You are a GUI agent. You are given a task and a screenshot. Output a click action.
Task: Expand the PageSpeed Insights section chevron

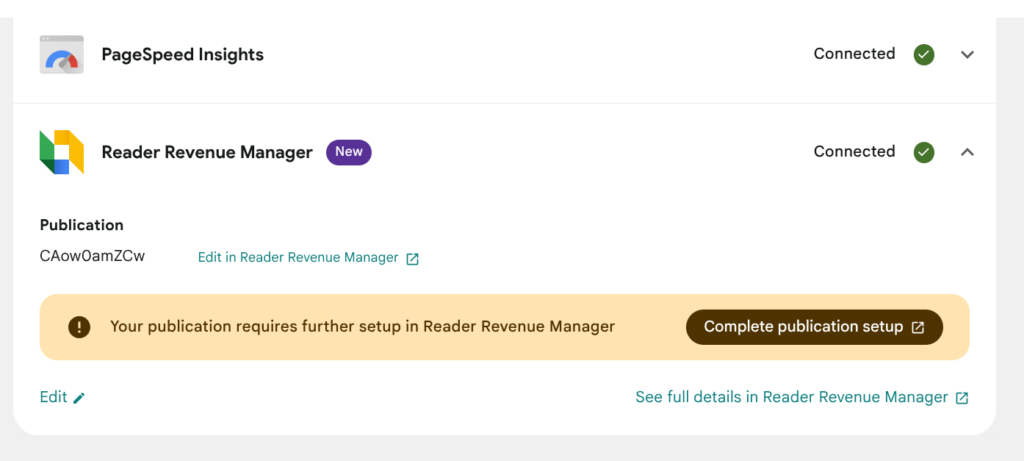967,54
